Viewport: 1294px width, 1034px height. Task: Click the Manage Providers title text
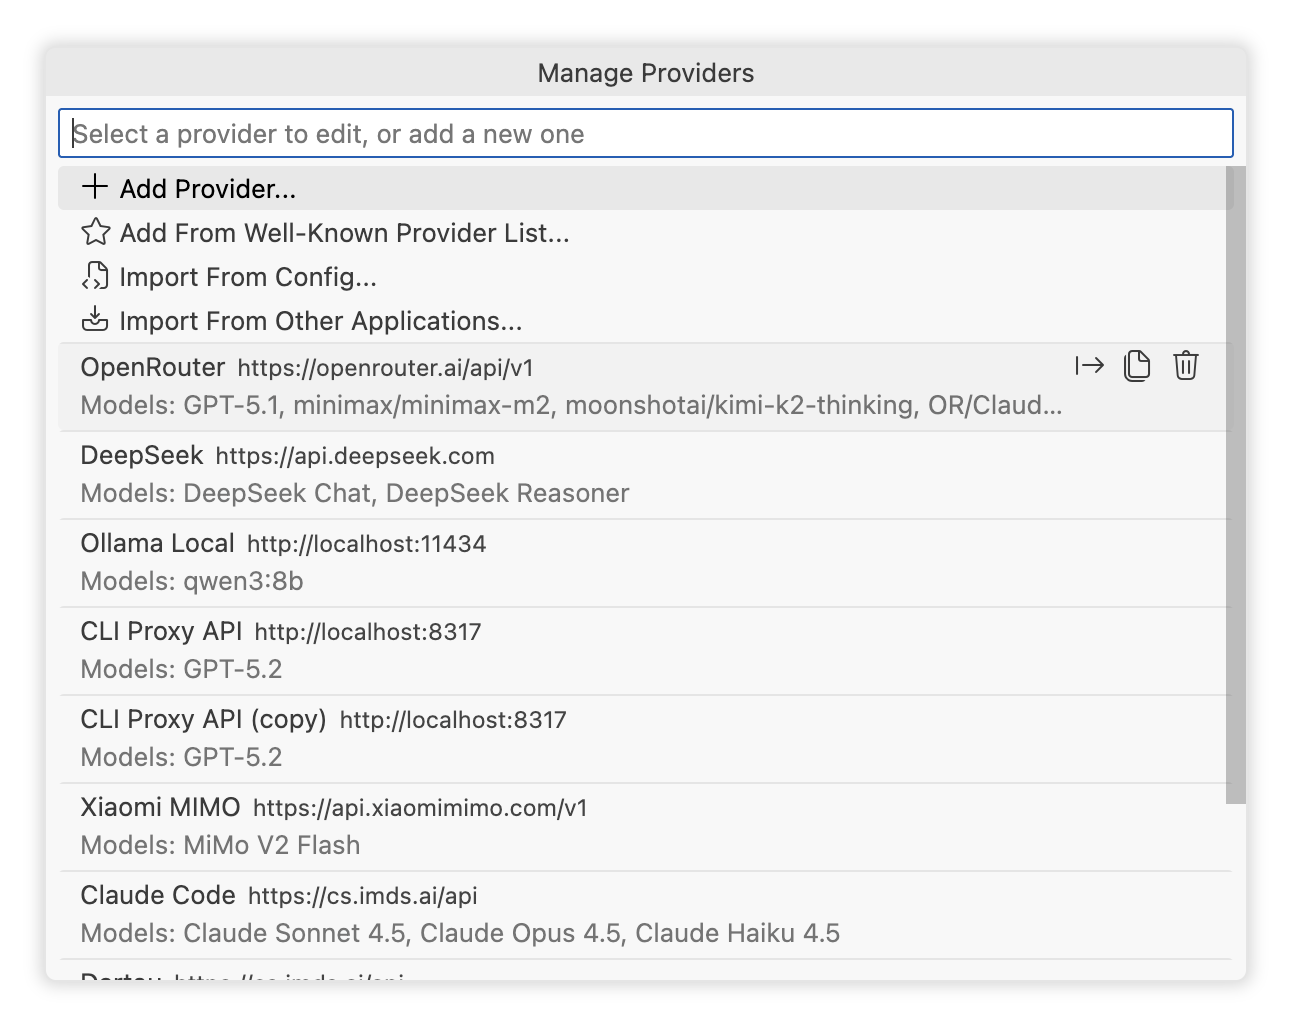click(x=646, y=73)
